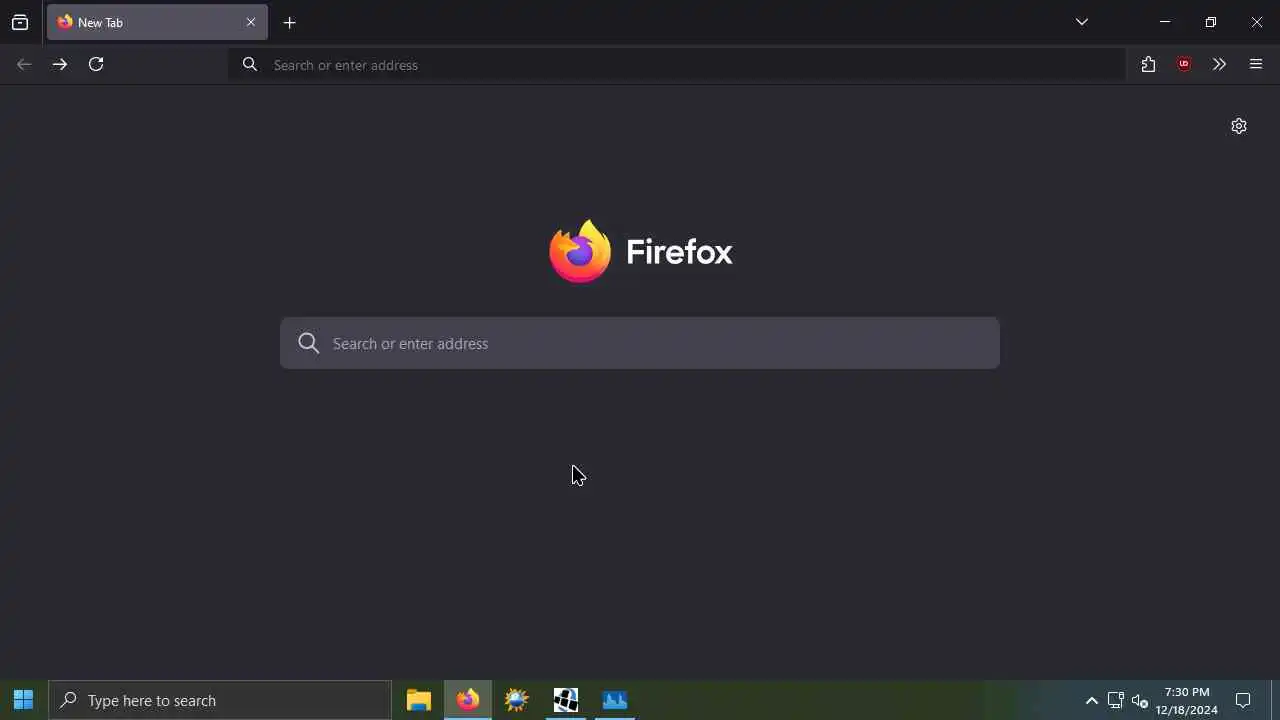Restore down the Firefox window
The image size is (1280, 720).
(x=1211, y=22)
